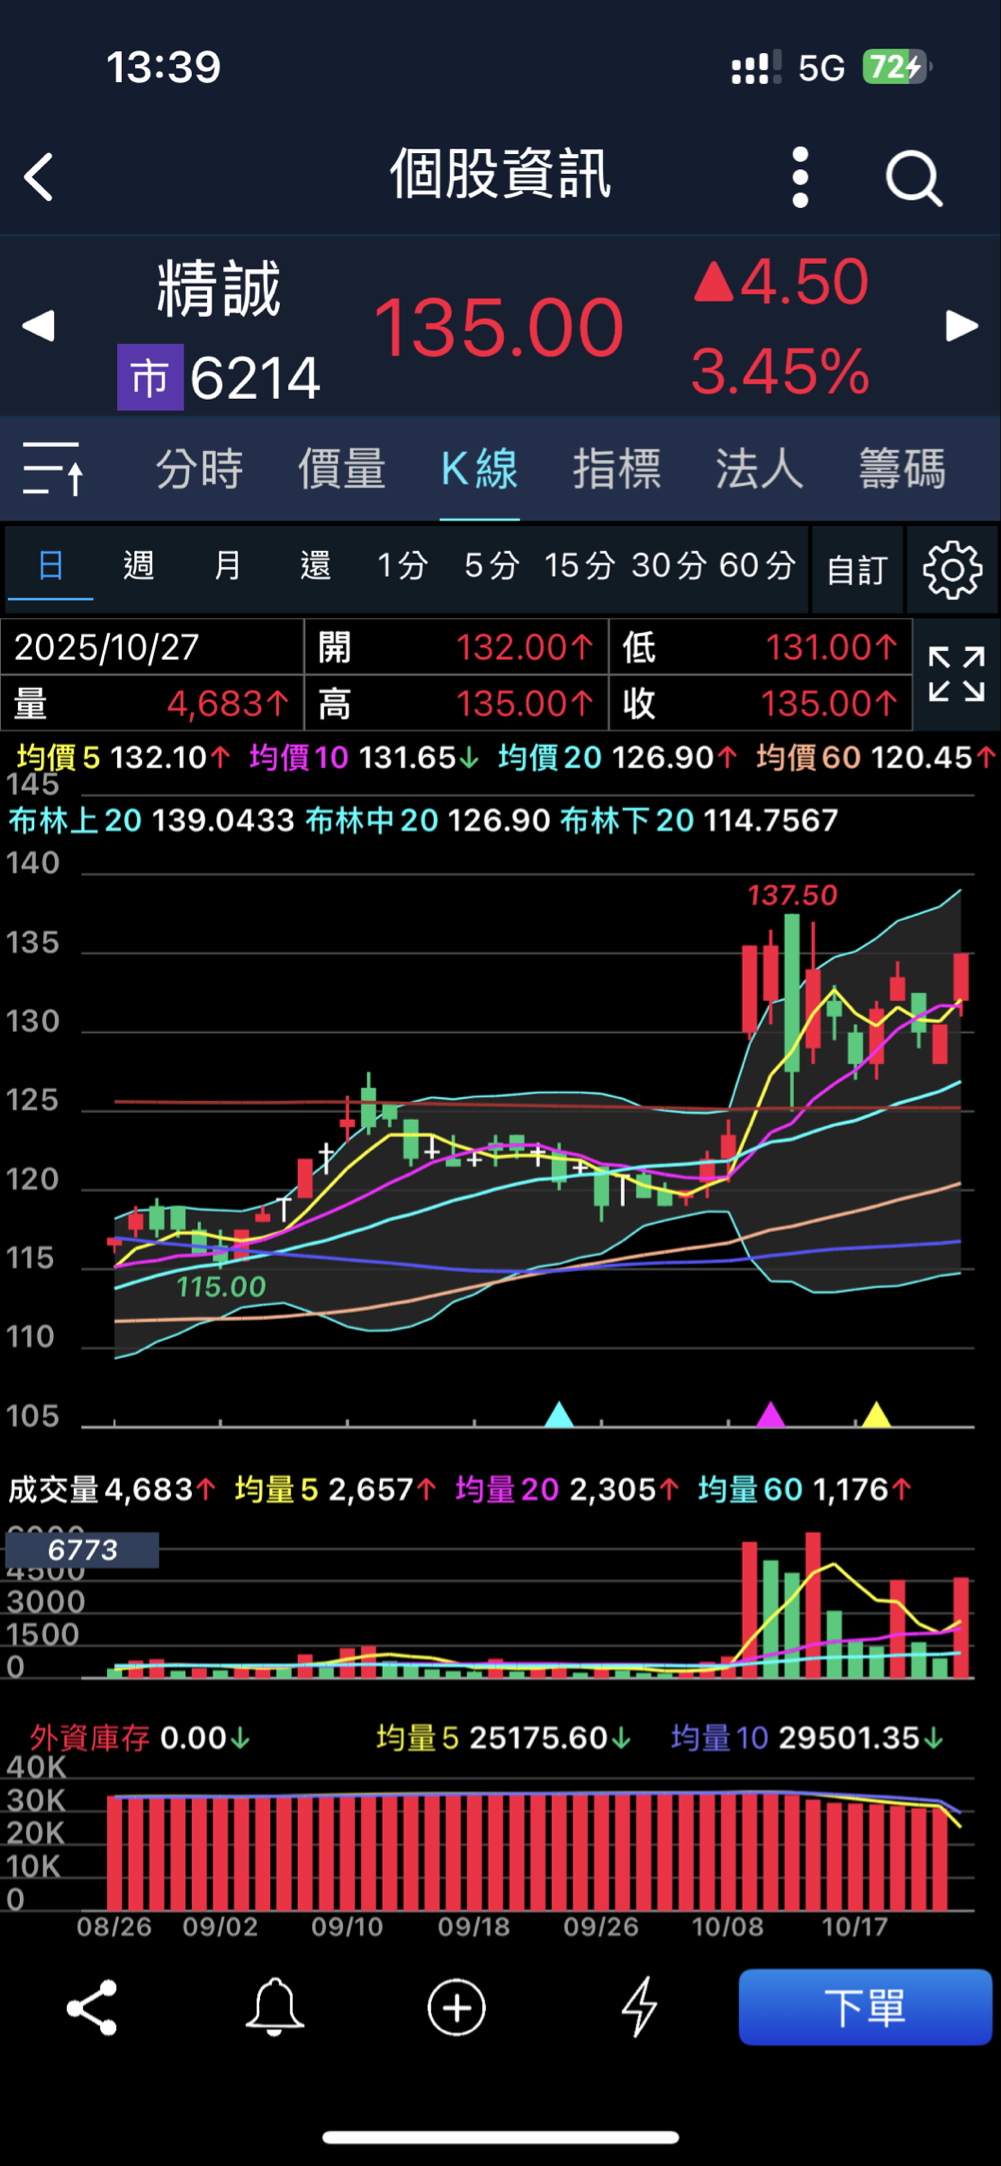Tap the 115.00 low price annotation
This screenshot has height=2166, width=1001.
(x=221, y=1287)
